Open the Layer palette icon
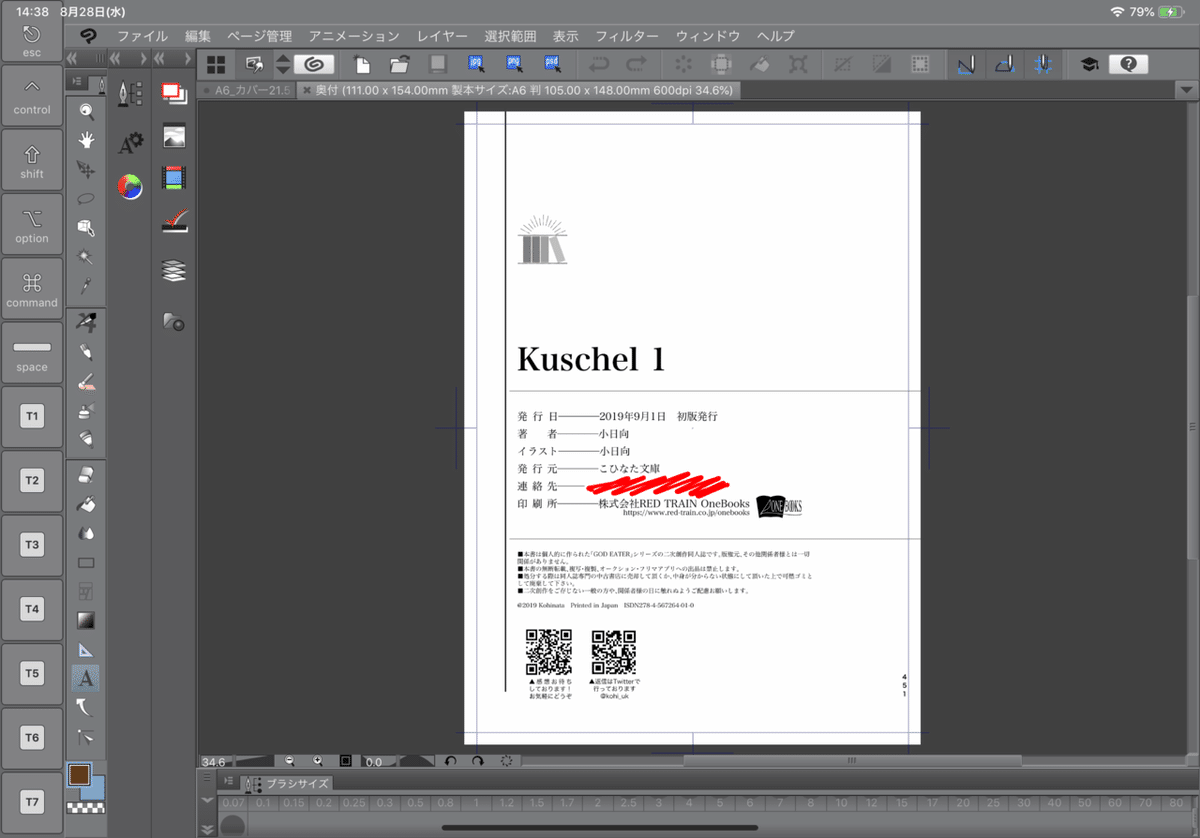The width and height of the screenshot is (1200, 838). click(x=174, y=271)
